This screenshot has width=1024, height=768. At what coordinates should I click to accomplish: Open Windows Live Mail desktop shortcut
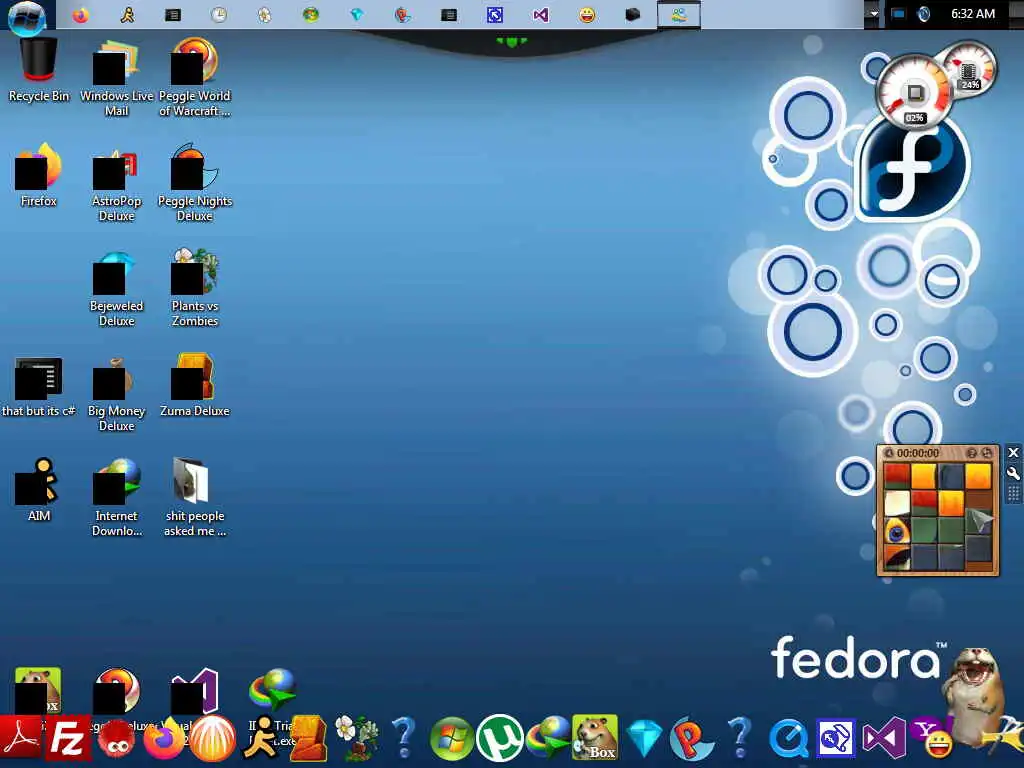point(116,78)
